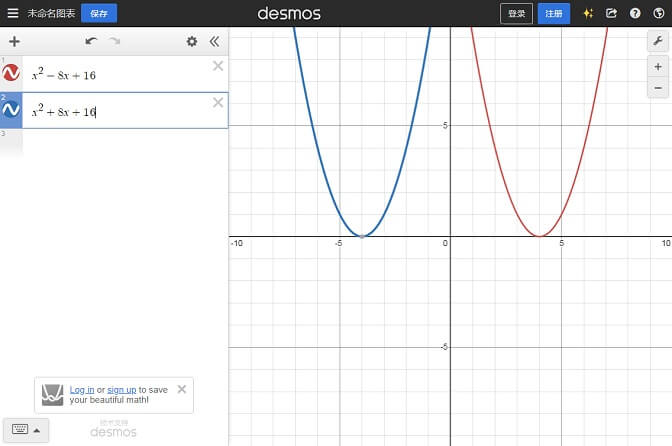Screen dimensions: 672x446
Task: Click the 未命名图表 graph title
Action: pos(51,13)
